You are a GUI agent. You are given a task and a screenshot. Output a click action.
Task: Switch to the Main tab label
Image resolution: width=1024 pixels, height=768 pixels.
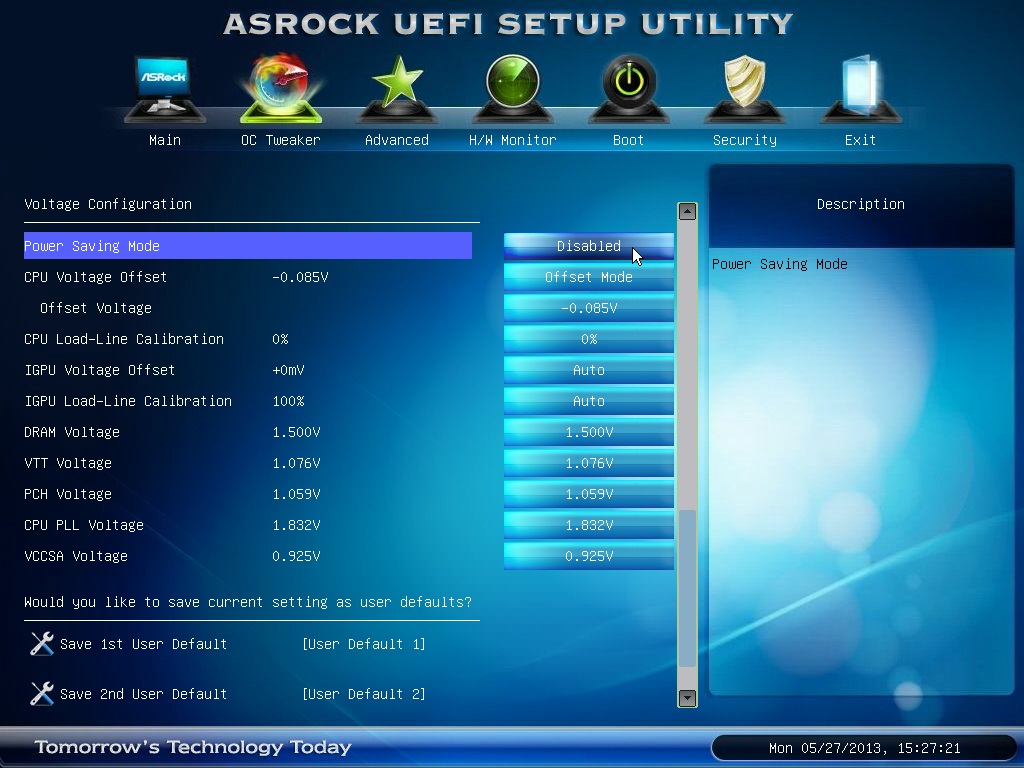coord(165,140)
